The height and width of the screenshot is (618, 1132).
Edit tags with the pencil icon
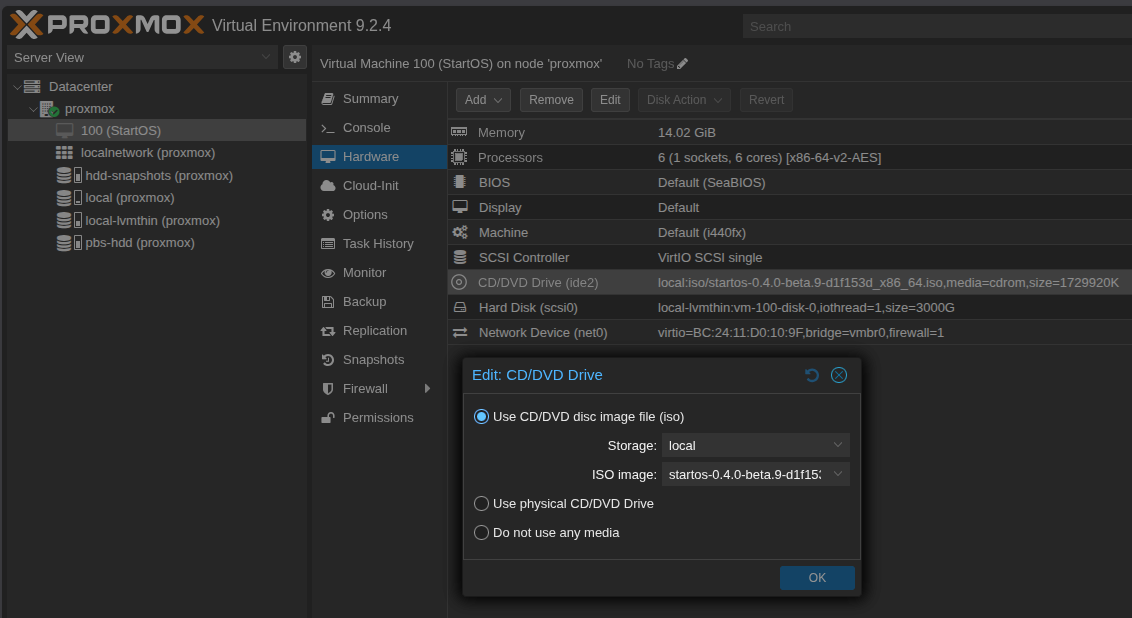coord(682,64)
